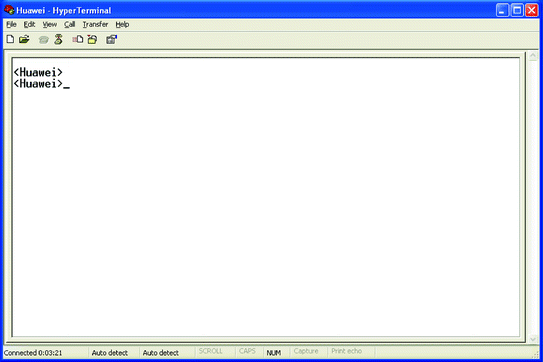The image size is (543, 362).
Task: Click the Call phone toolbar icon
Action: [44, 40]
